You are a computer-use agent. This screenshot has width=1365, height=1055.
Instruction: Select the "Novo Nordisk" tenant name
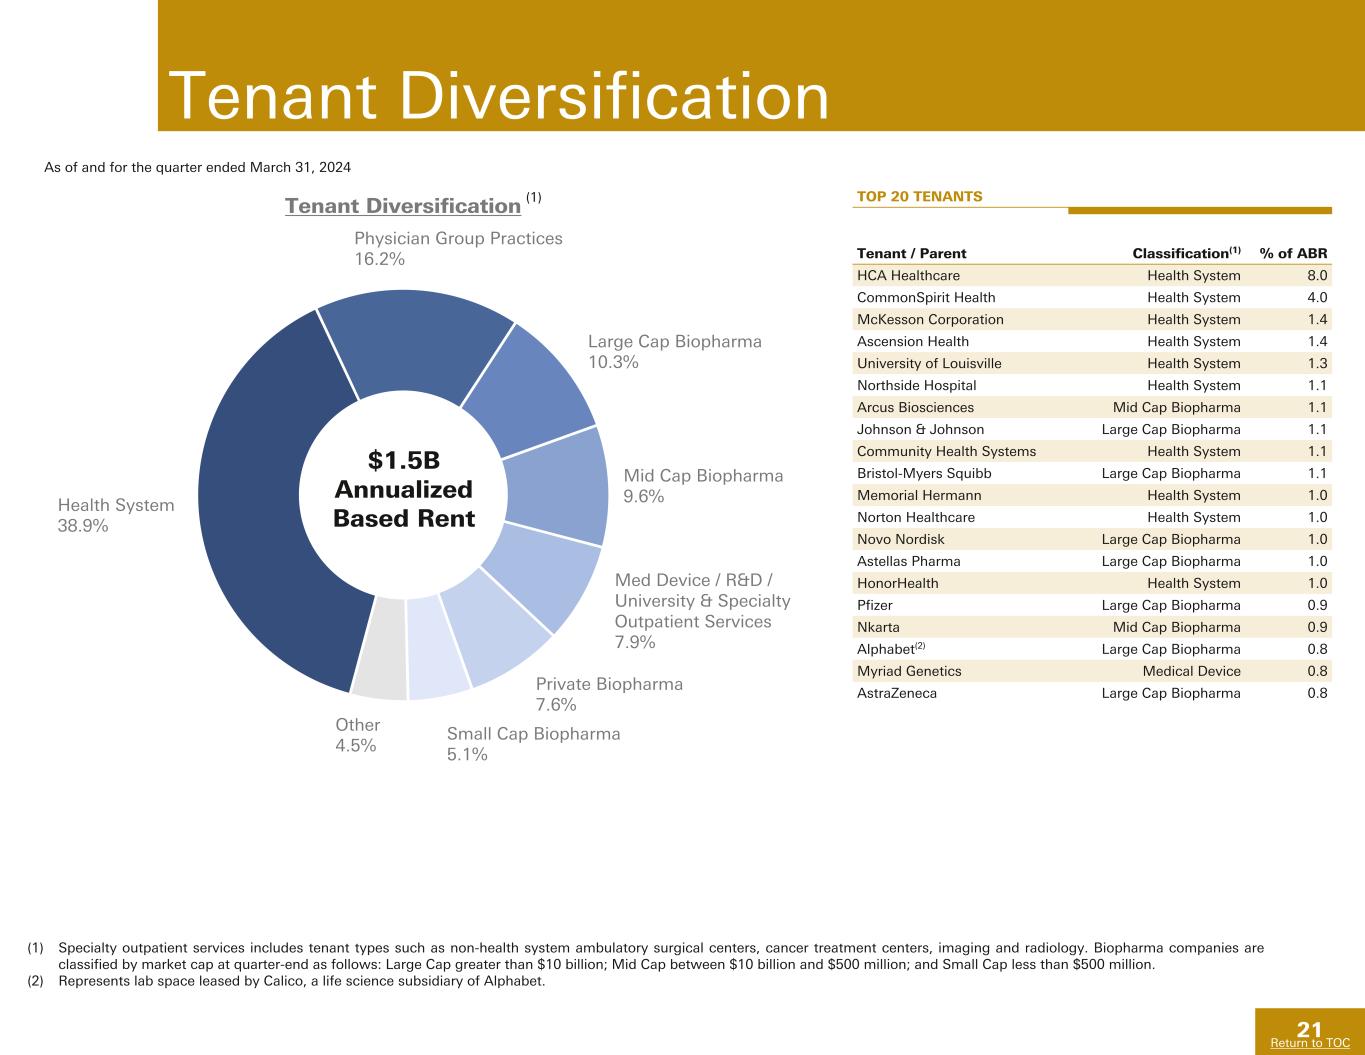click(901, 539)
